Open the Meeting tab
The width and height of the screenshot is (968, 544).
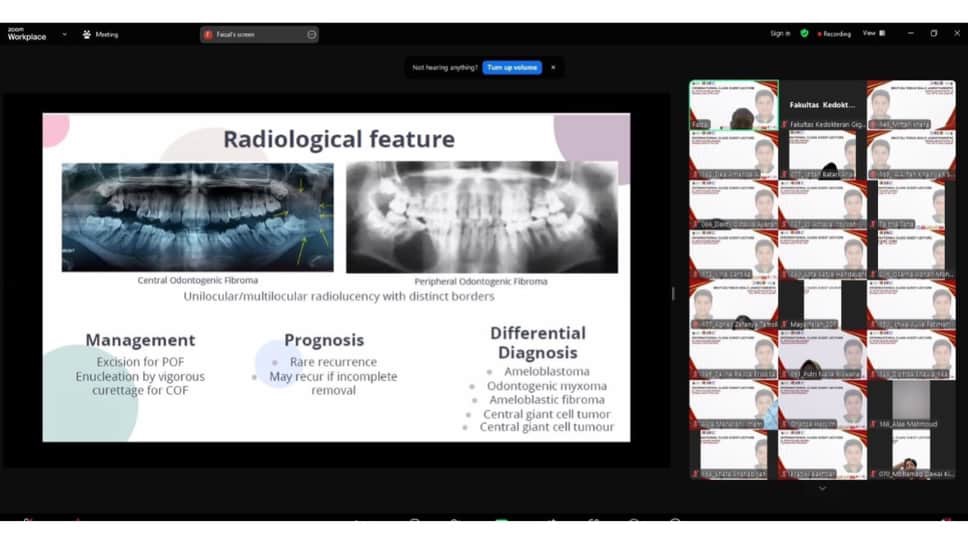(106, 34)
